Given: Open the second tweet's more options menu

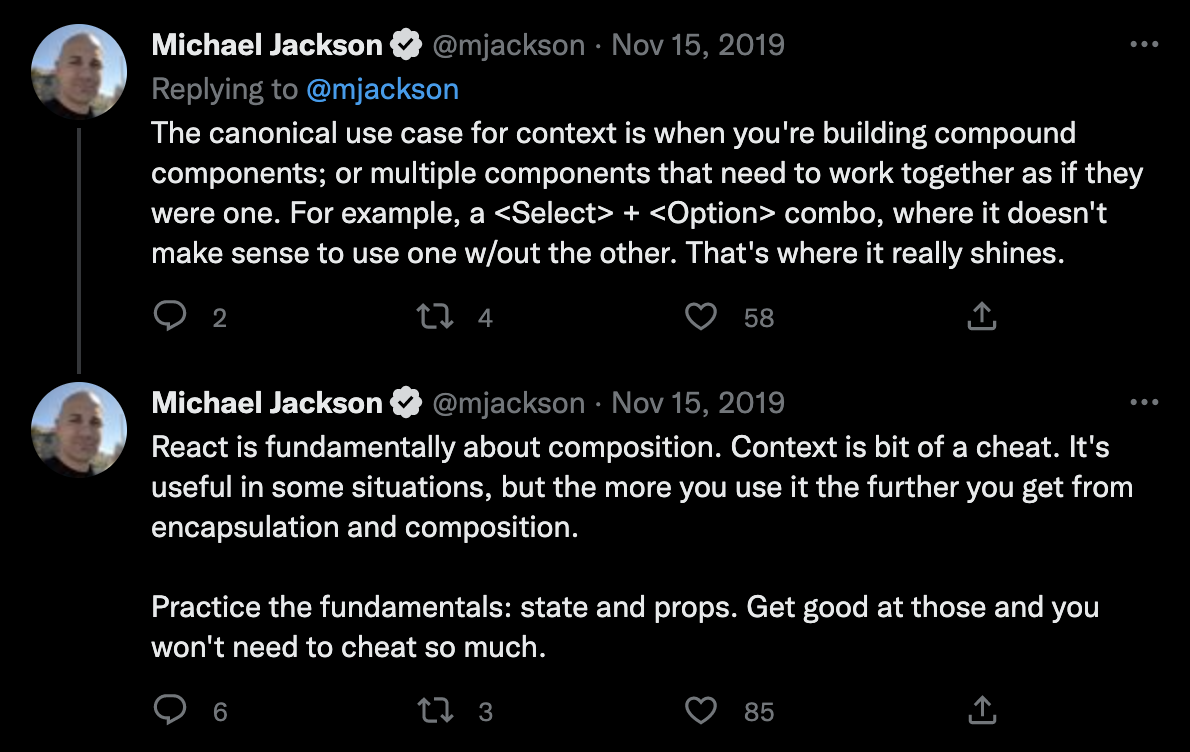Looking at the screenshot, I should [1143, 400].
